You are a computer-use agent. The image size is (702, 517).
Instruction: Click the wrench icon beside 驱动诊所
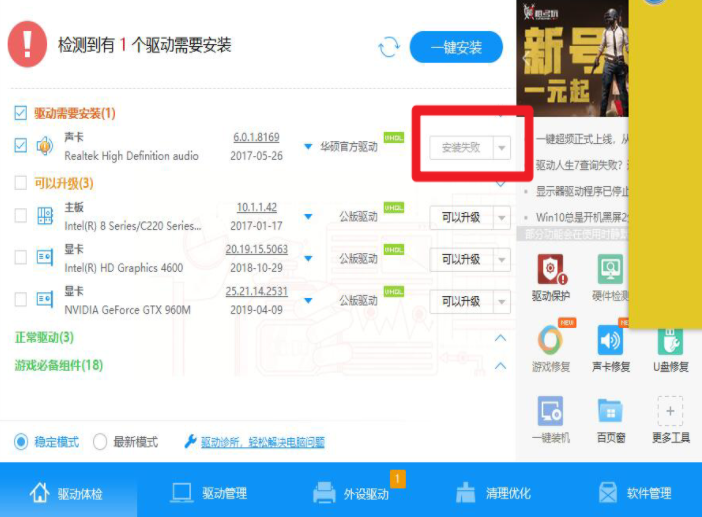[190, 441]
